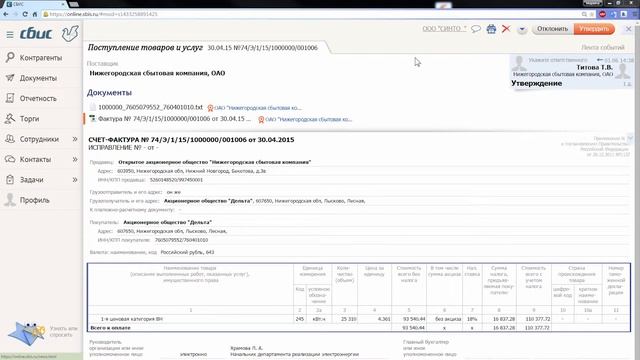
Task: Click the bird emblem icon
Action: pyautogui.click(x=70, y=33)
